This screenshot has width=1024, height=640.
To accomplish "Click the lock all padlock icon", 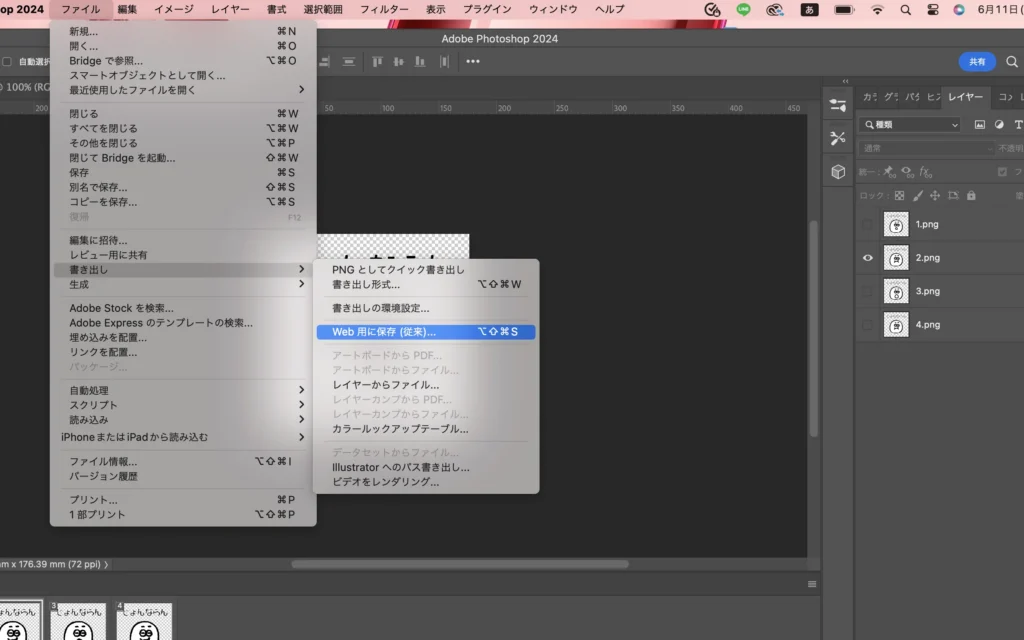I will [x=971, y=196].
